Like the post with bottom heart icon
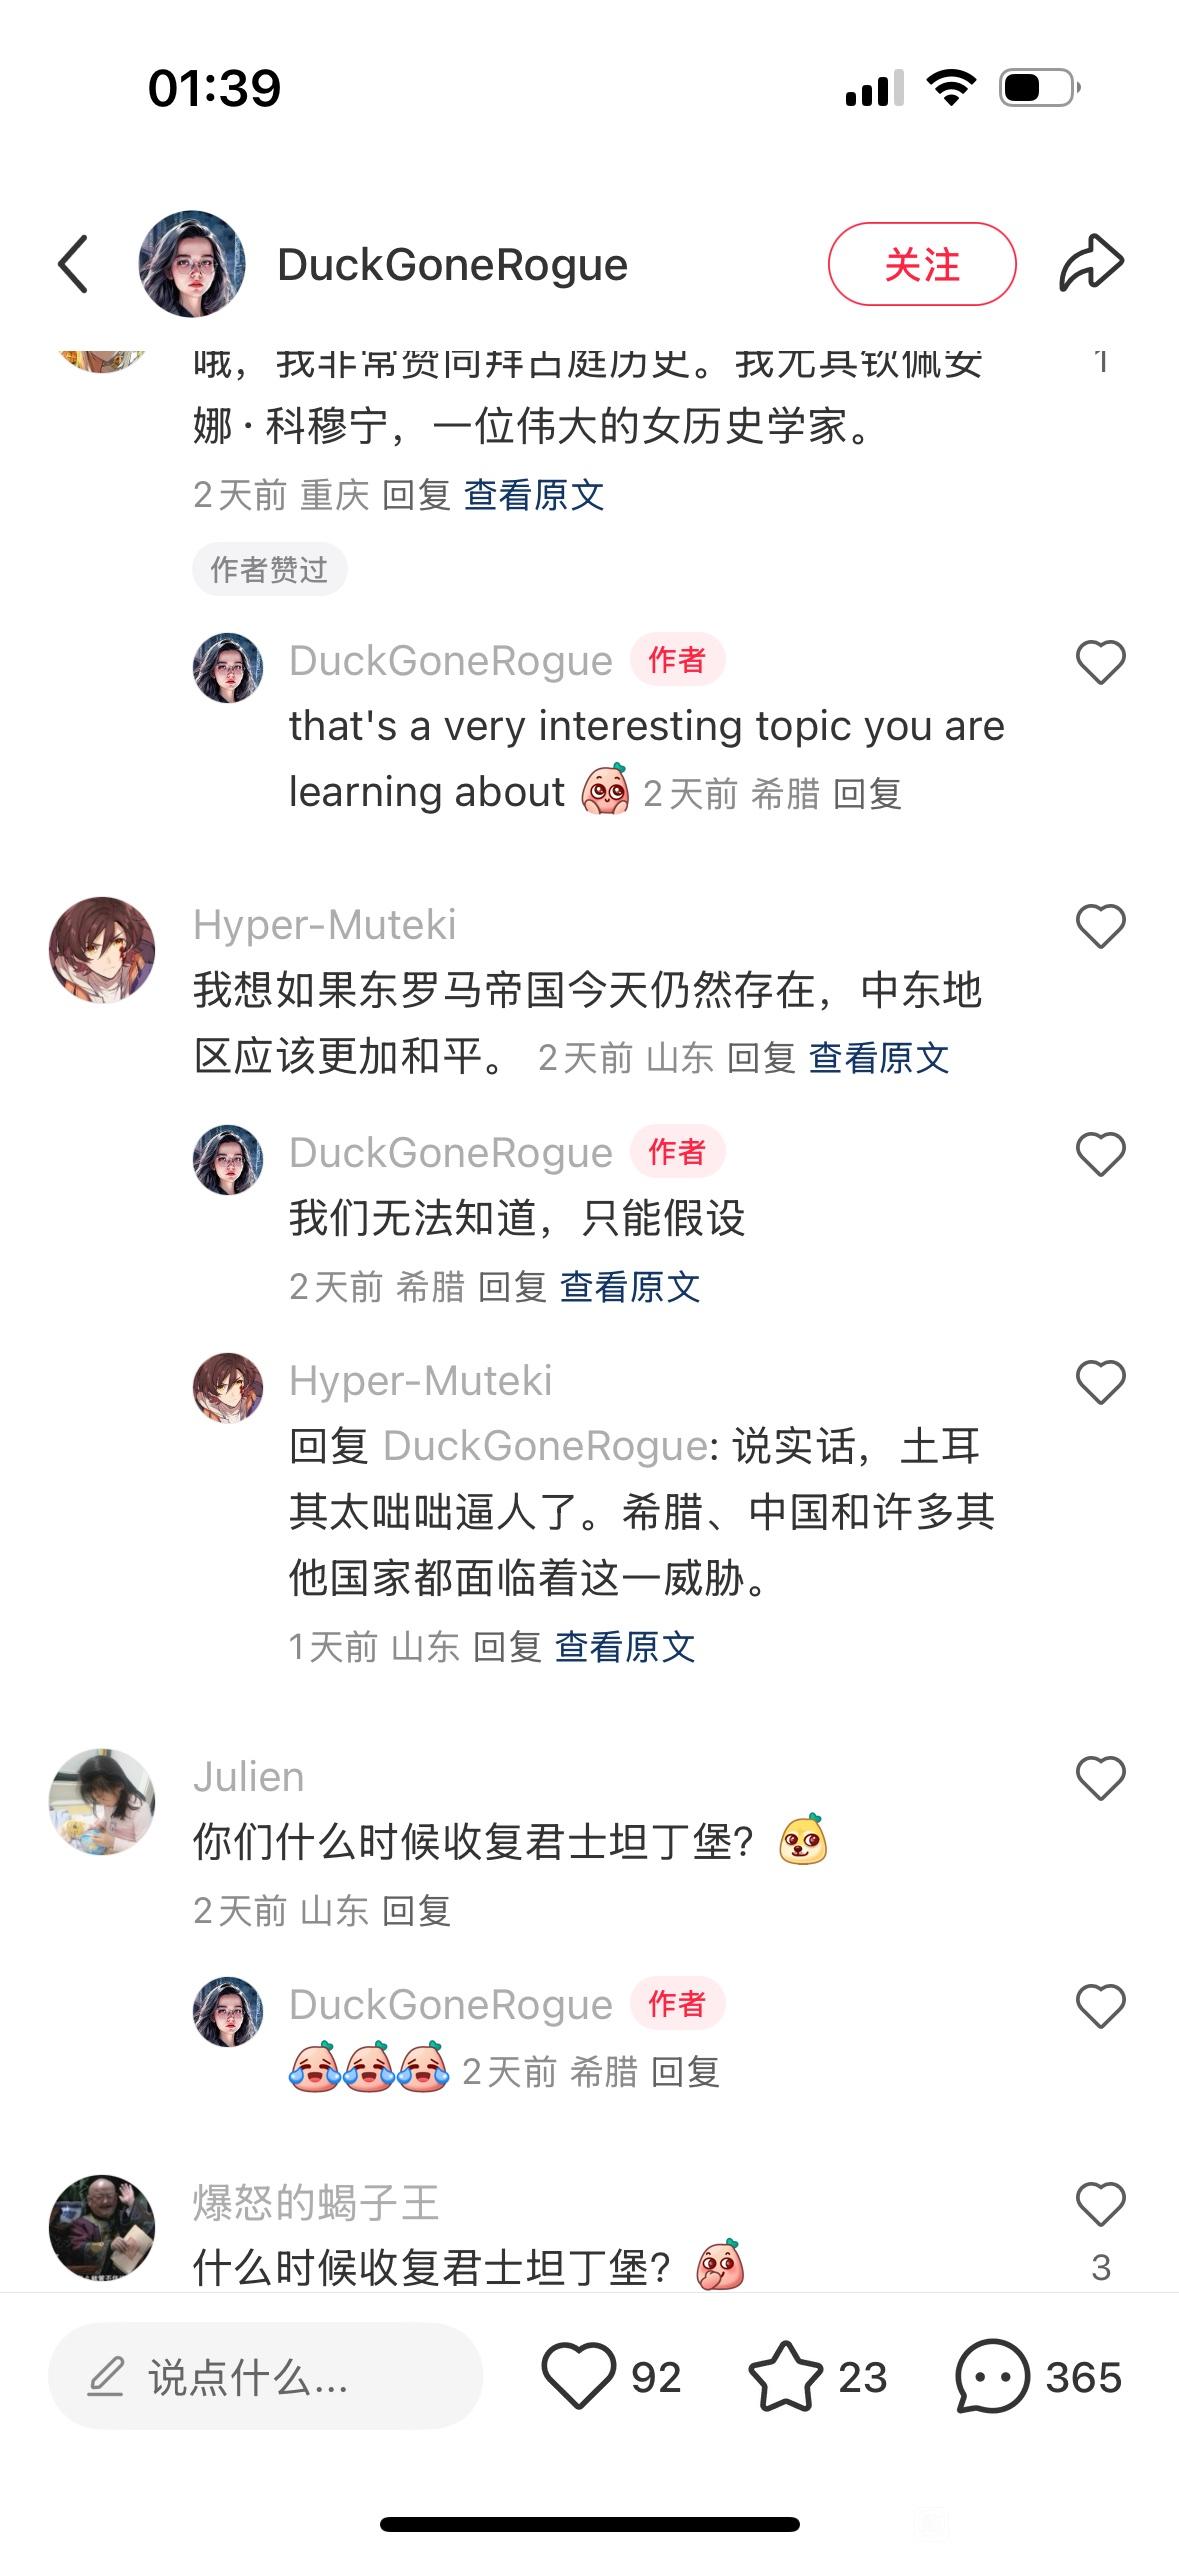This screenshot has height=2556, width=1179. [578, 2376]
